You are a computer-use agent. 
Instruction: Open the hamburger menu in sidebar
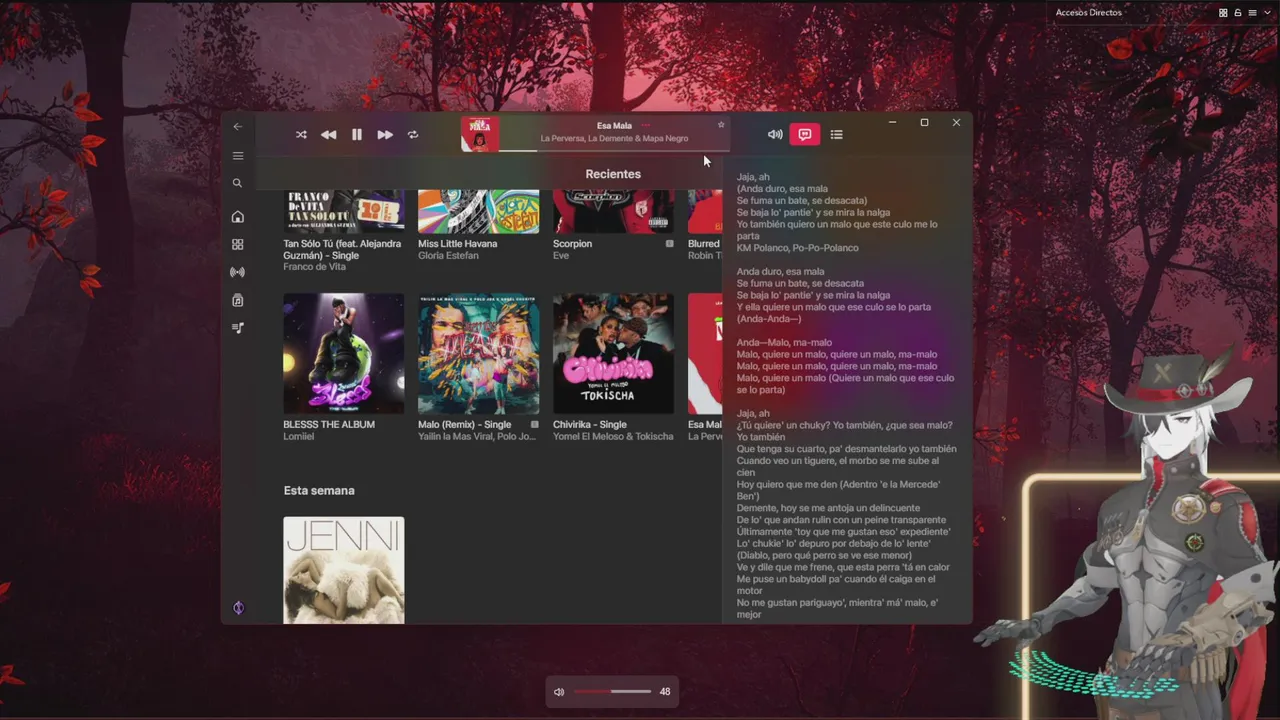(x=237, y=156)
